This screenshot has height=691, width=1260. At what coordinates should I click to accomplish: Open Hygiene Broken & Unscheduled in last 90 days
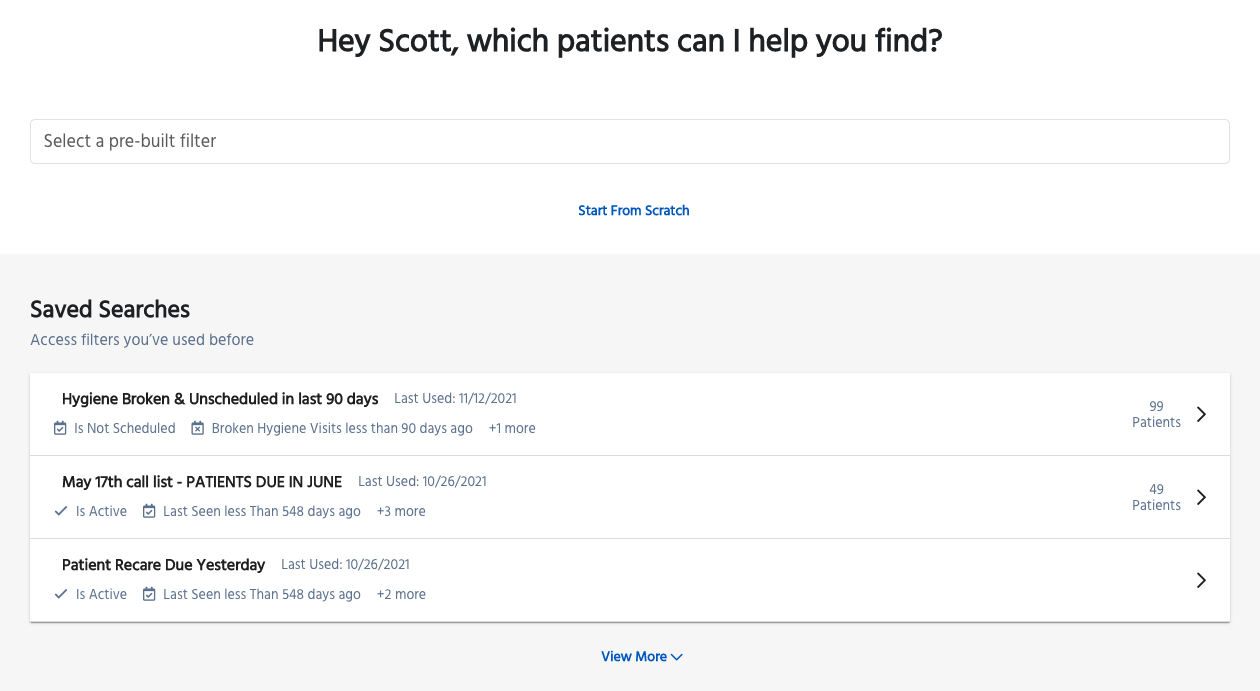[x=220, y=399]
